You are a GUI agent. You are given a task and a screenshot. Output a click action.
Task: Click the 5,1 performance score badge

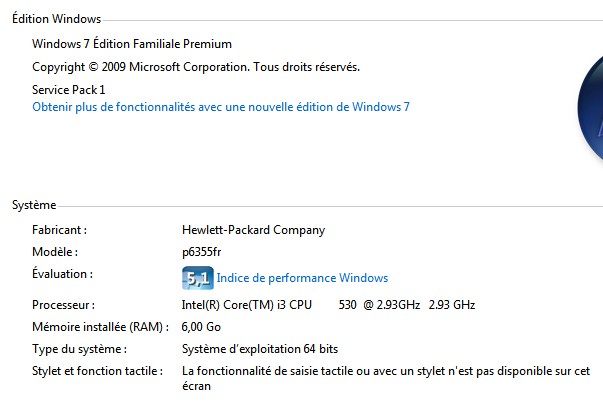(x=198, y=278)
